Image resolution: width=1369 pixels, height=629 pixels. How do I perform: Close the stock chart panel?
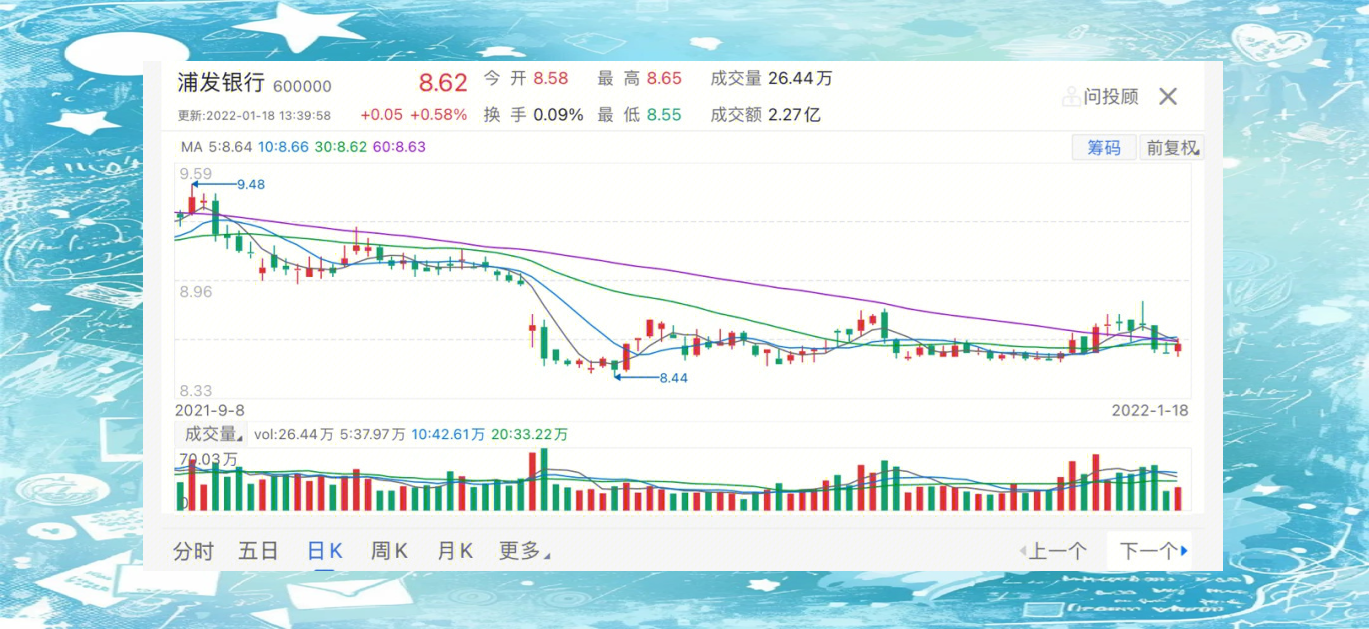click(1168, 97)
